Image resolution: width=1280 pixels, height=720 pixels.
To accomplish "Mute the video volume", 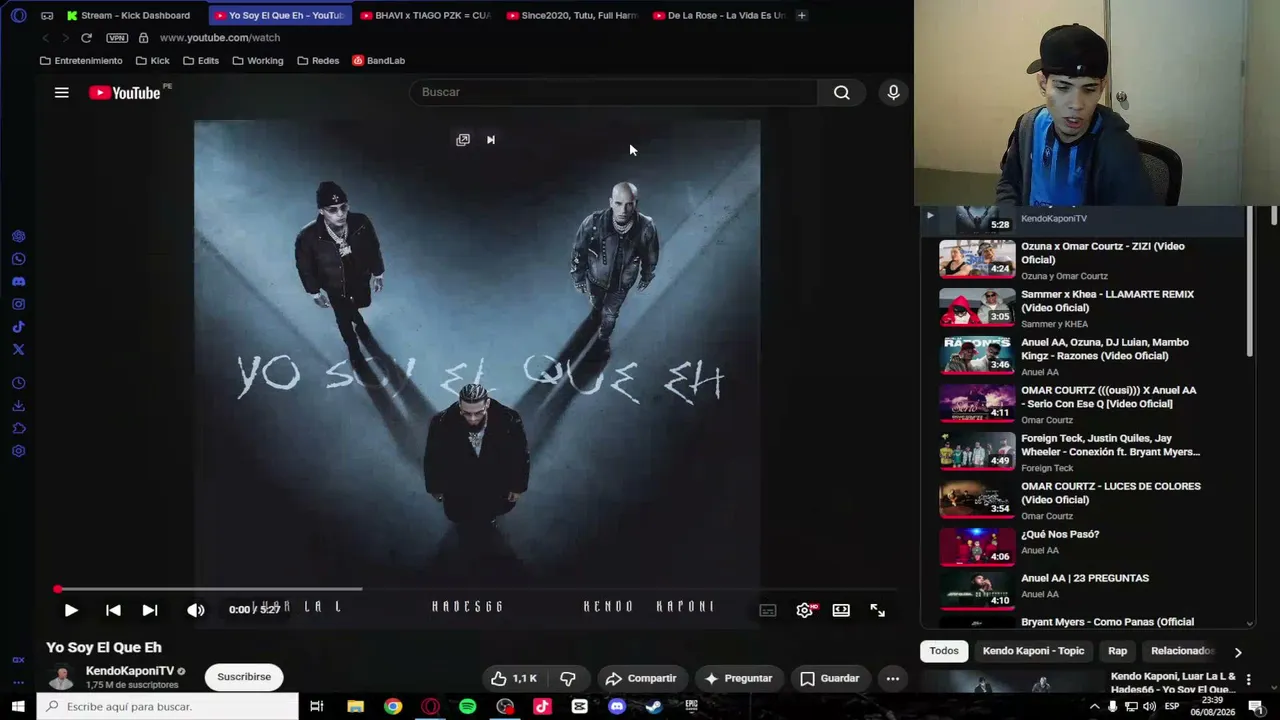I will pos(196,610).
